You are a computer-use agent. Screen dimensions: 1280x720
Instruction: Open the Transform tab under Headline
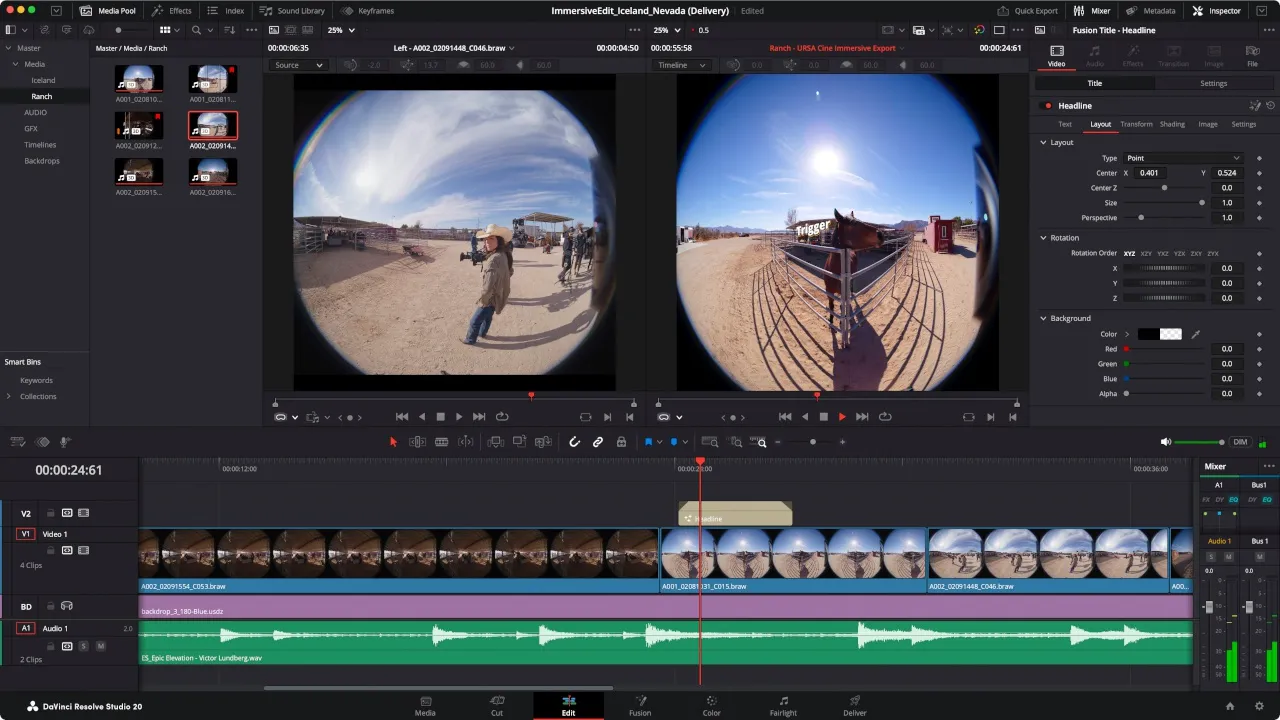(x=1136, y=124)
